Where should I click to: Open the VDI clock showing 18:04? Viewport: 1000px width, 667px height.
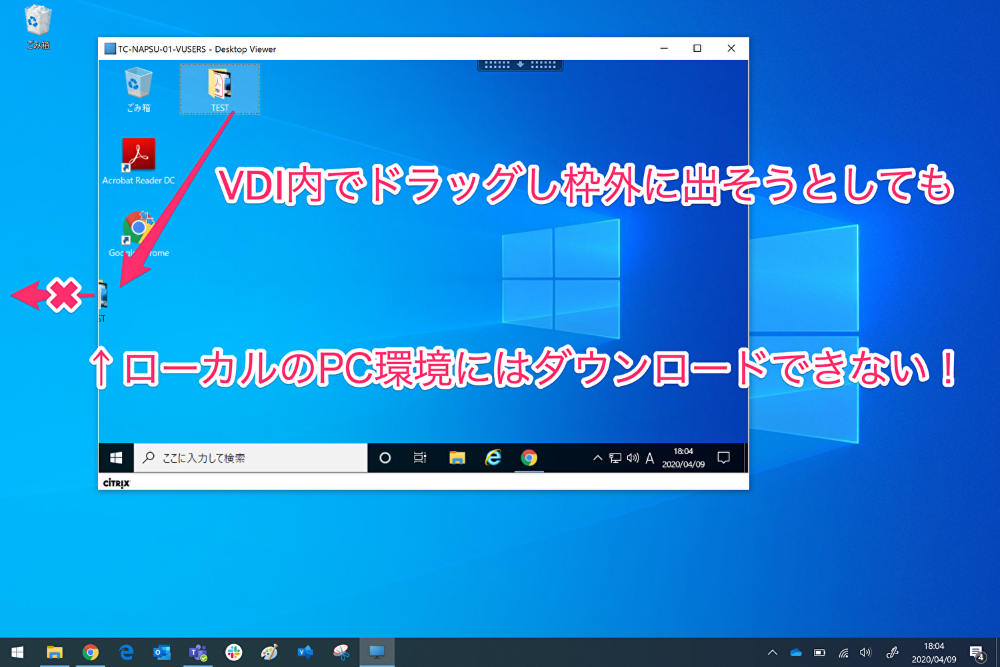pyautogui.click(x=683, y=458)
